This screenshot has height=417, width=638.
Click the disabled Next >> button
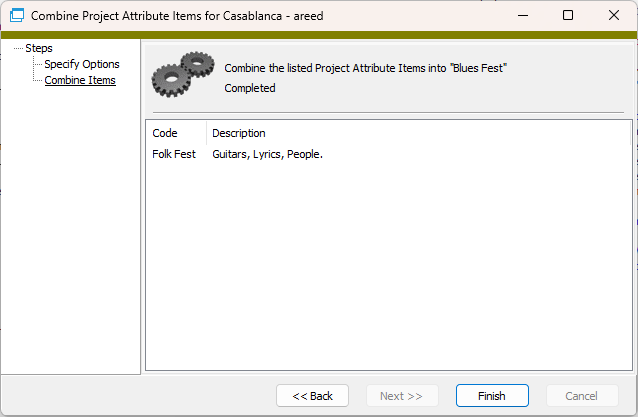tap(402, 395)
